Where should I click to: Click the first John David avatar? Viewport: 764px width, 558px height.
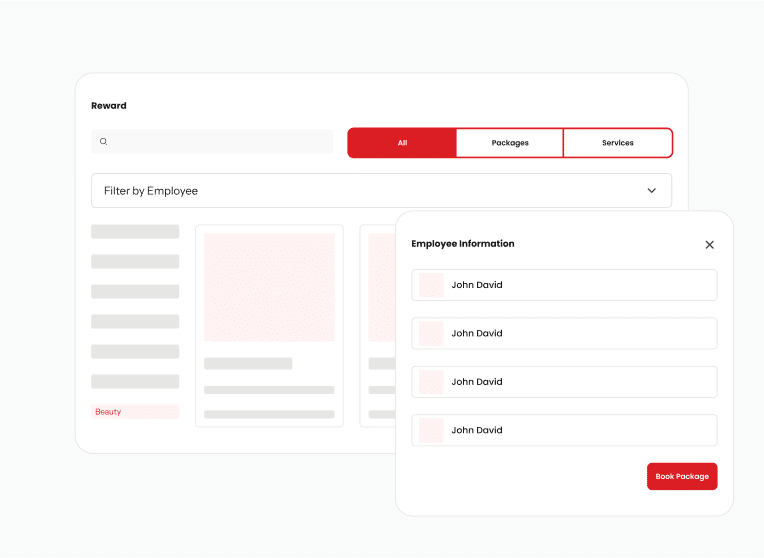point(431,285)
